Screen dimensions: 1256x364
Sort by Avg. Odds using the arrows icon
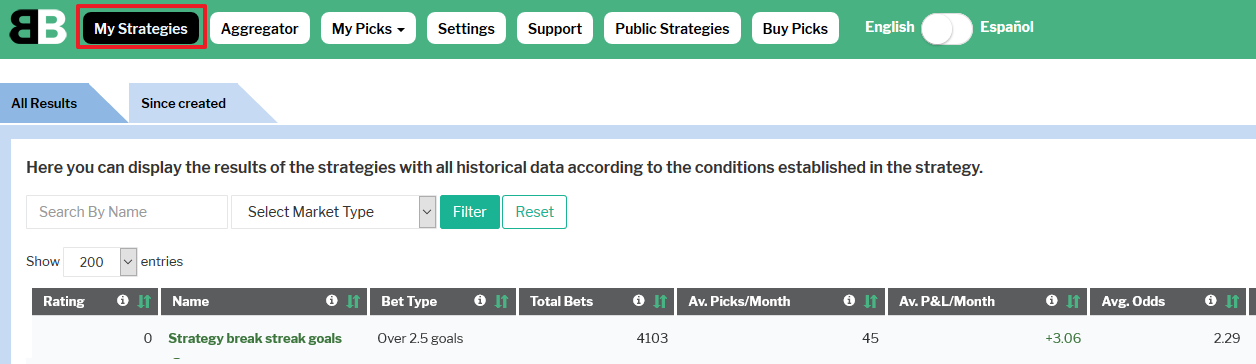coord(1232,301)
